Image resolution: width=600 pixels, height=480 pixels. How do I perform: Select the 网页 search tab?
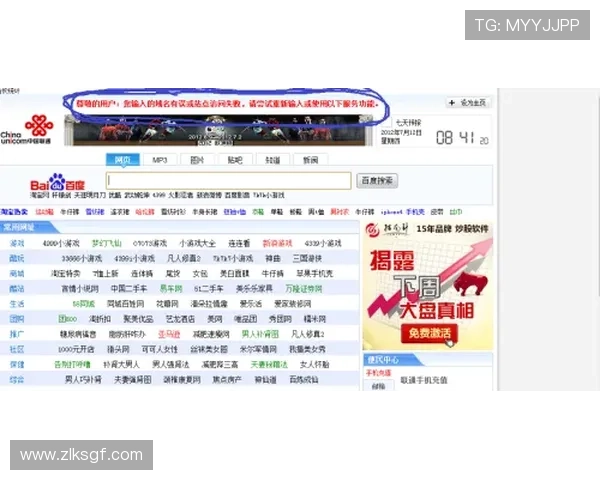[122, 160]
